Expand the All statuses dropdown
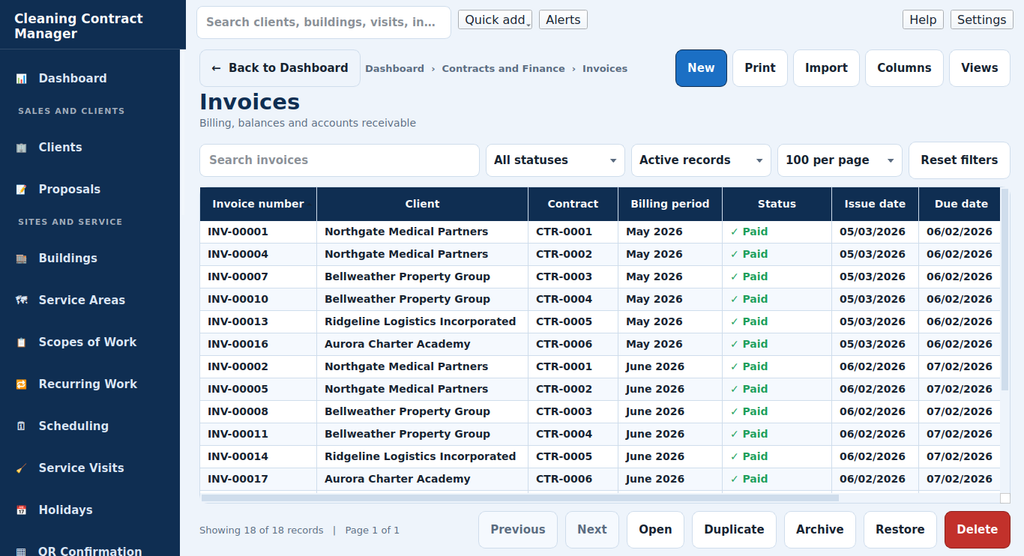The width and height of the screenshot is (1024, 556). (555, 160)
